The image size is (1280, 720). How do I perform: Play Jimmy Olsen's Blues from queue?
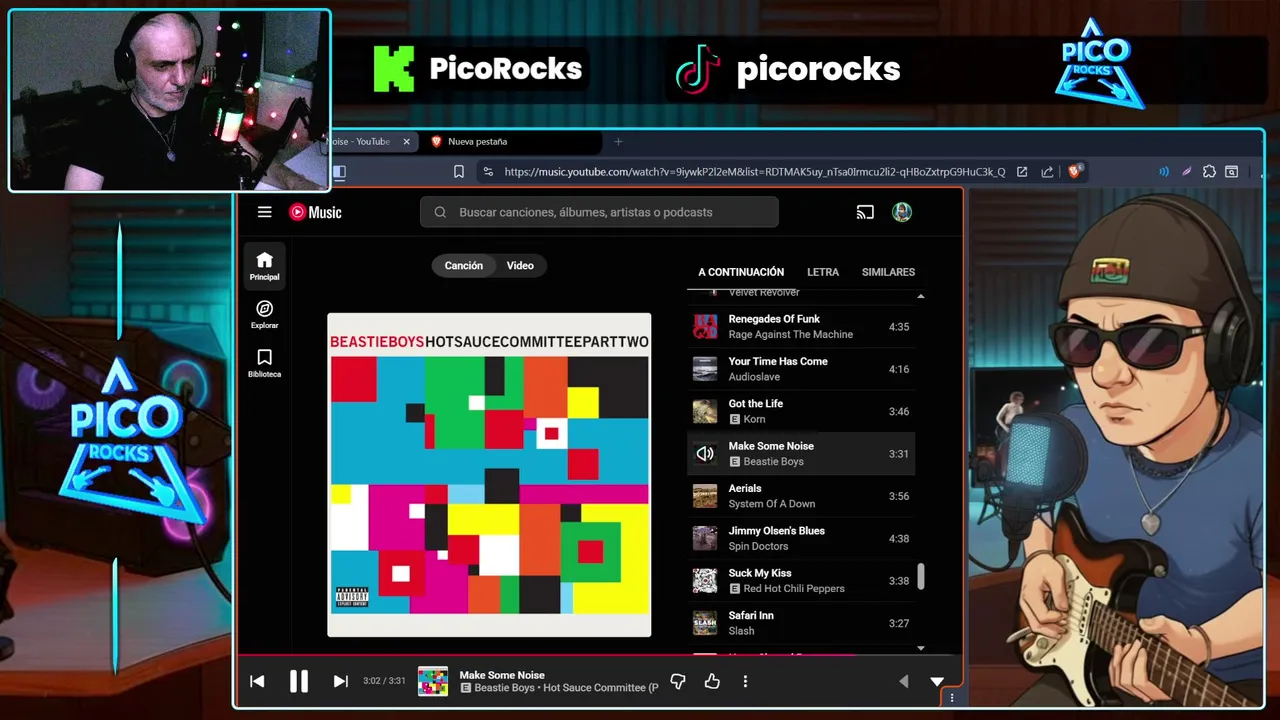tap(801, 538)
